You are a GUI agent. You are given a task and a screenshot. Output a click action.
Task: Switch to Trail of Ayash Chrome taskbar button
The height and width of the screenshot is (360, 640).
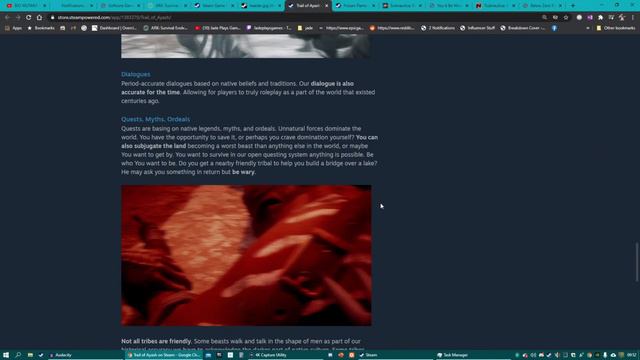[164, 355]
